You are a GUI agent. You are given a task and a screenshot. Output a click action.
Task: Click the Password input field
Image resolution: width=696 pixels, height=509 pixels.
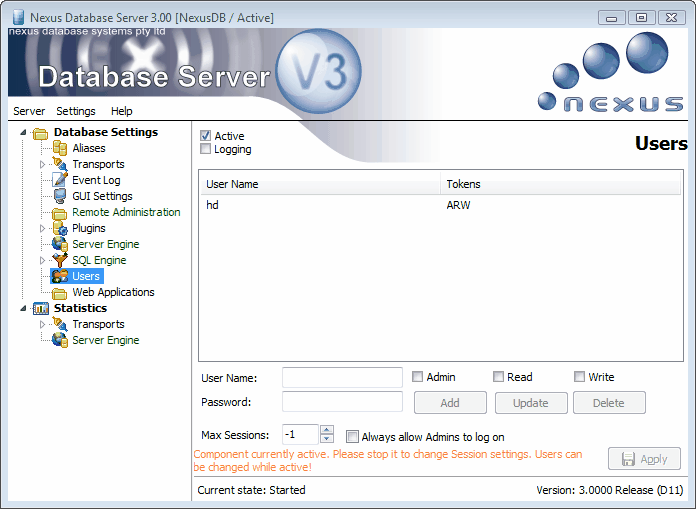(342, 402)
